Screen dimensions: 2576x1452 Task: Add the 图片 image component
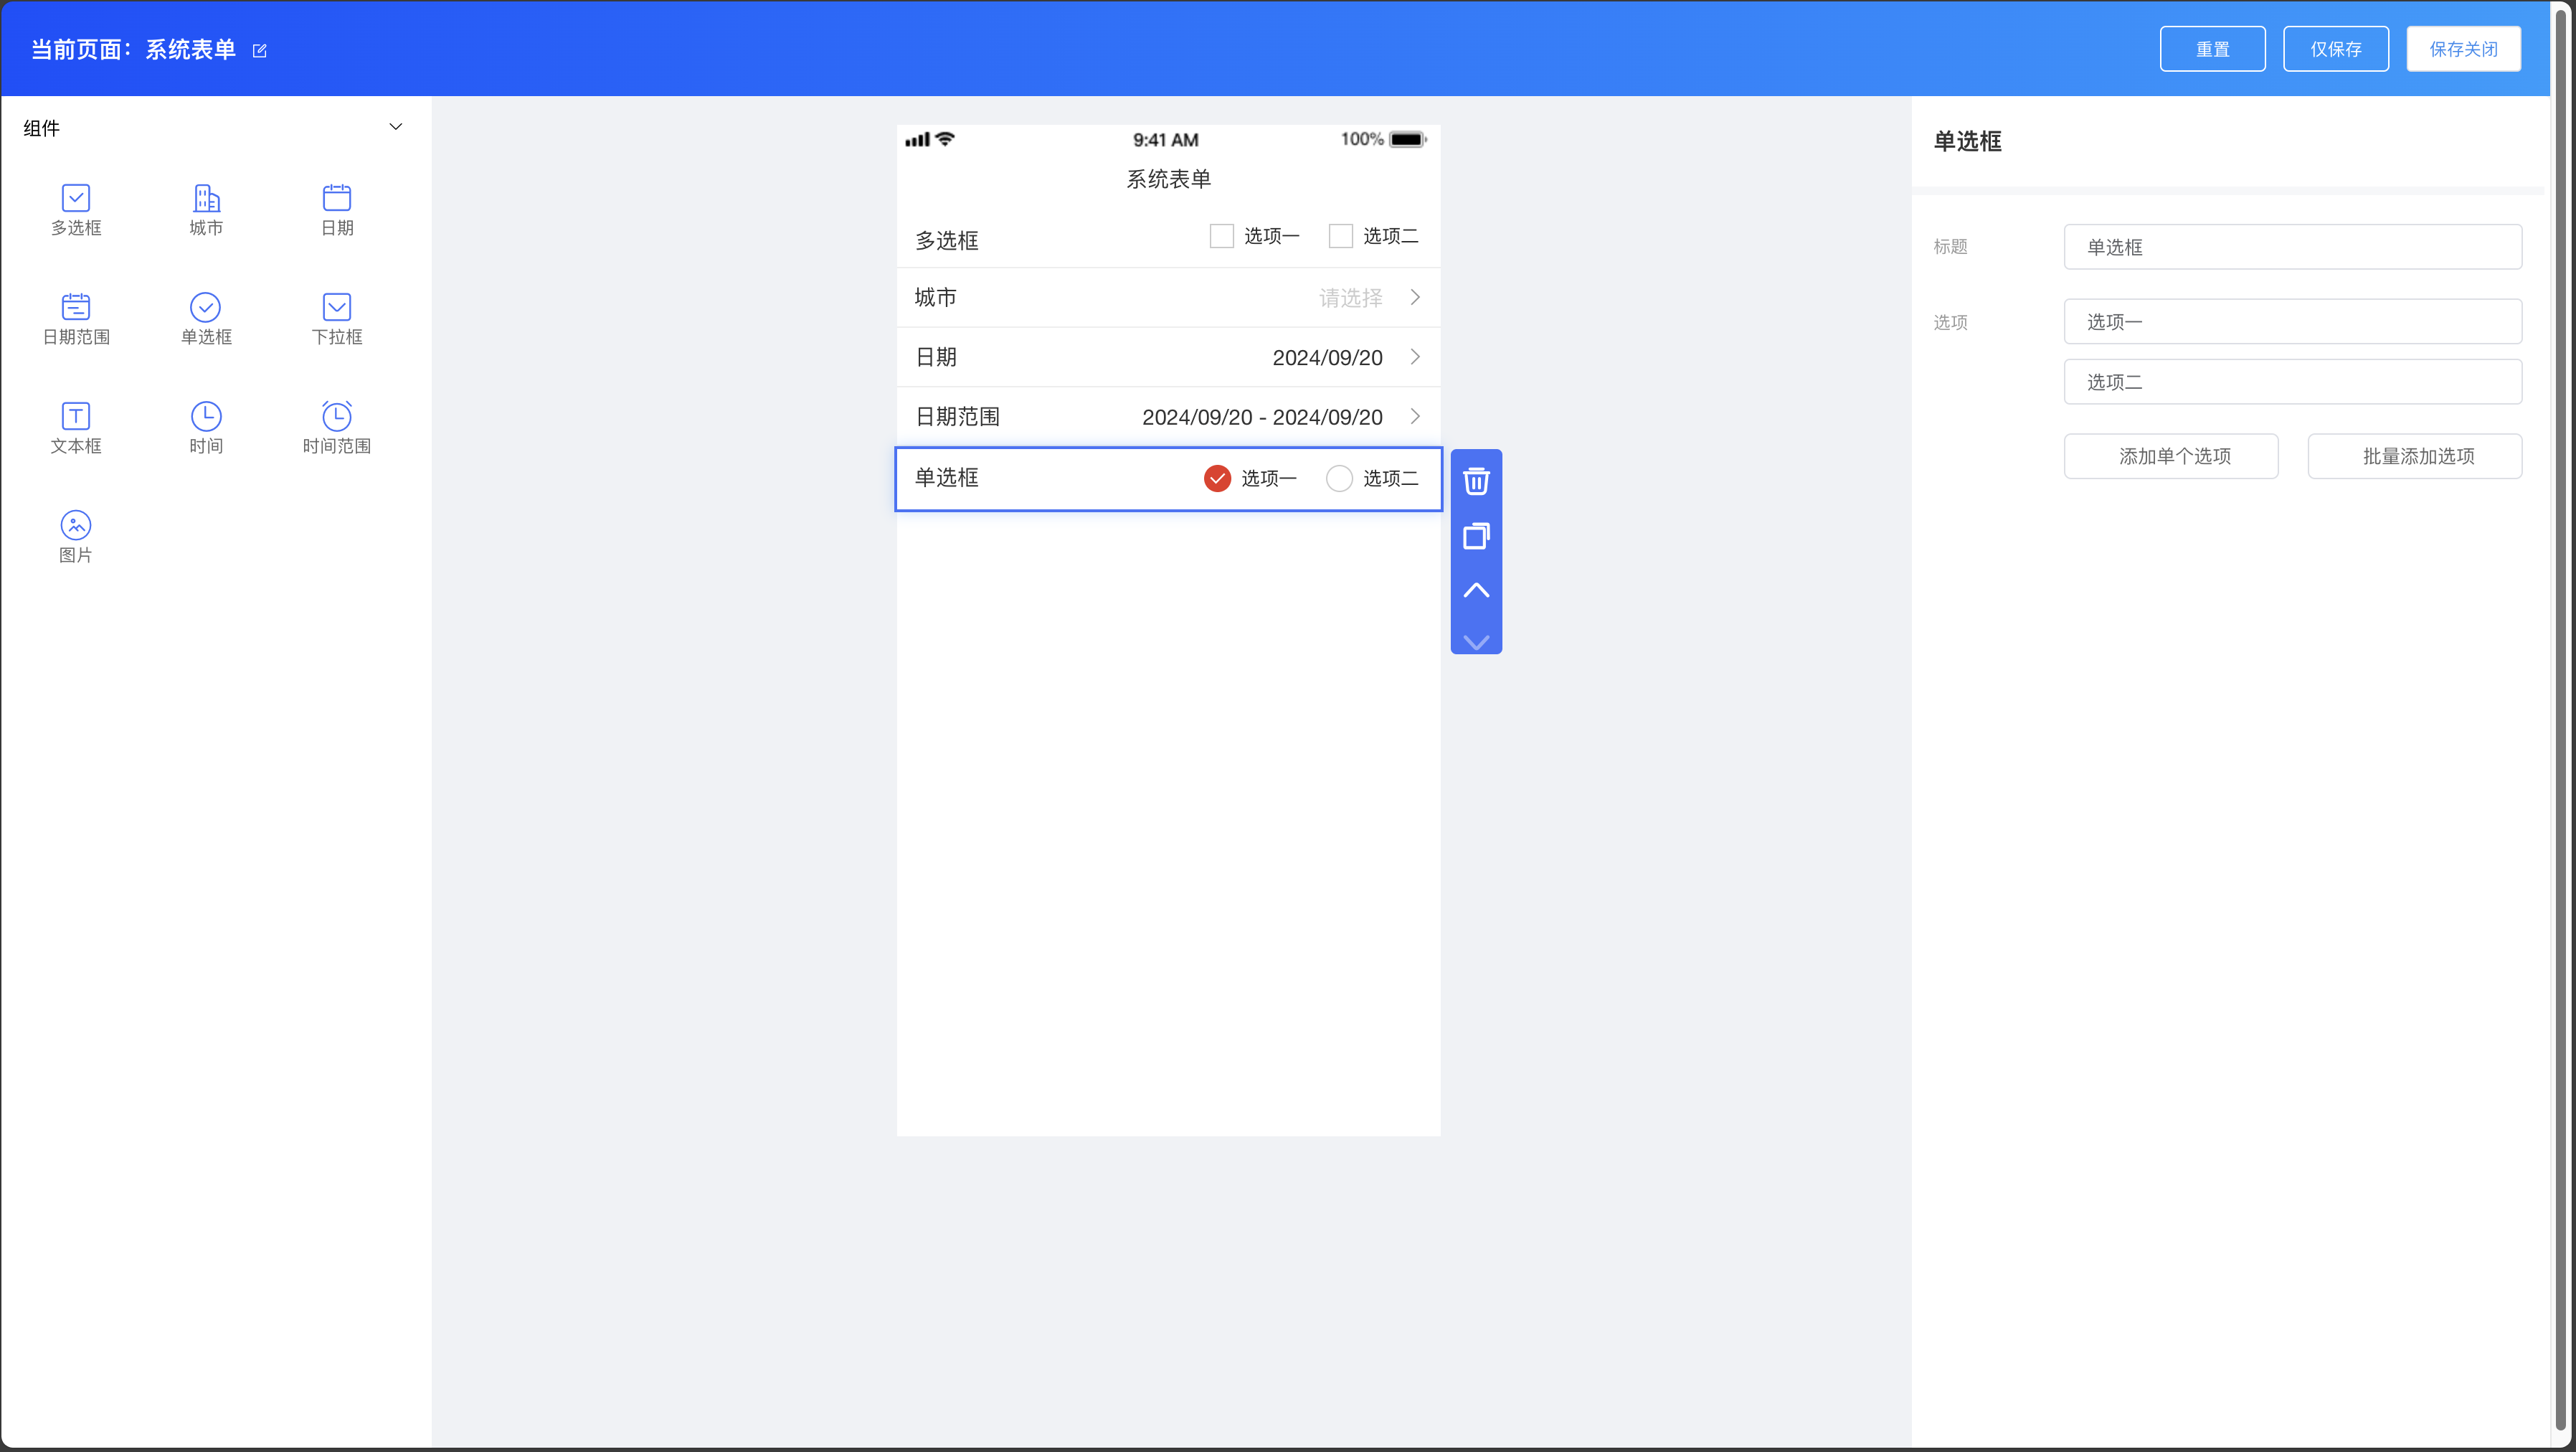point(76,525)
